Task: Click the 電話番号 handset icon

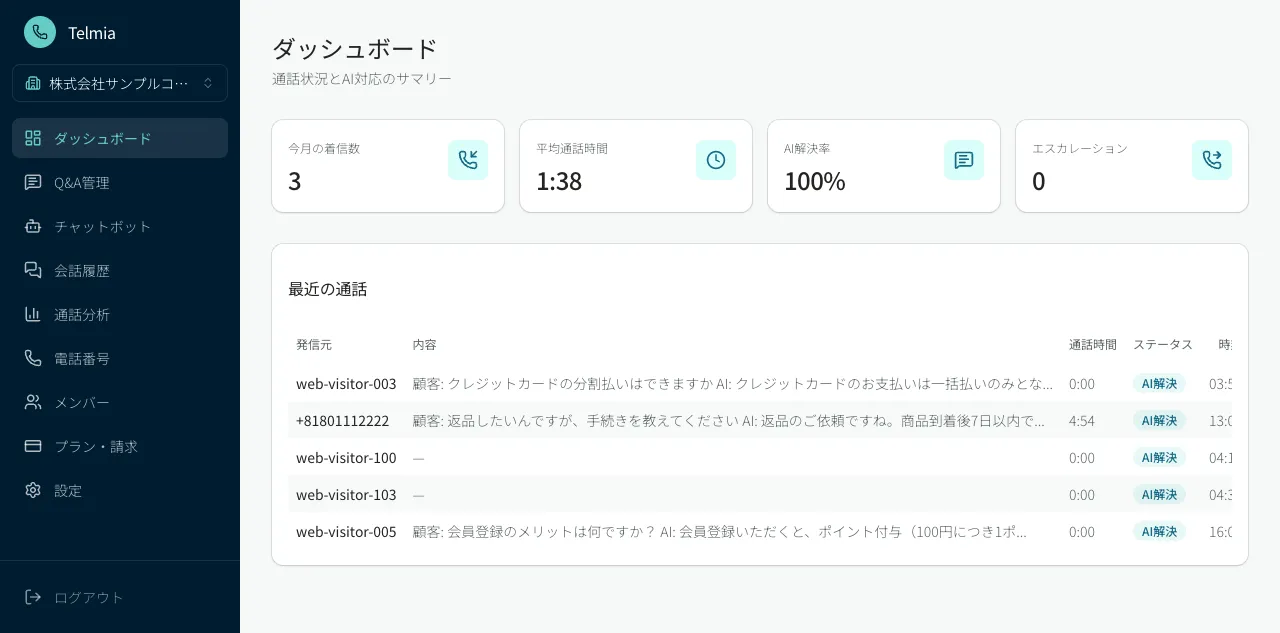Action: click(32, 358)
